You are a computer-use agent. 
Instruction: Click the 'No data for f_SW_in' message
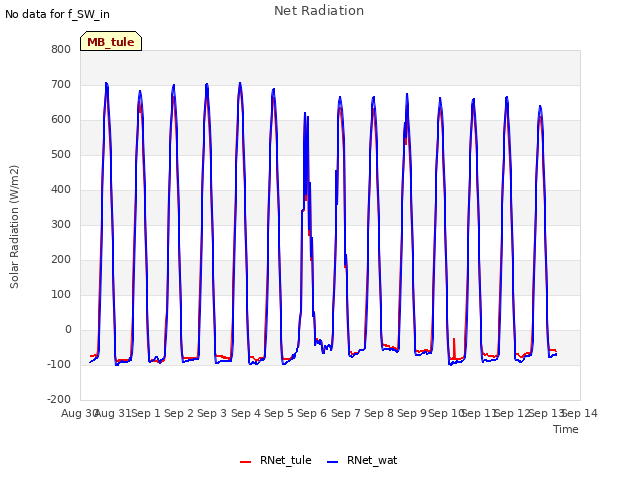point(57,14)
